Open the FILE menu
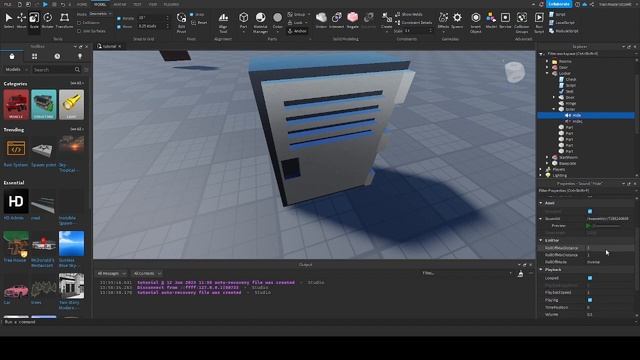The width and height of the screenshot is (640, 360). coord(8,4)
